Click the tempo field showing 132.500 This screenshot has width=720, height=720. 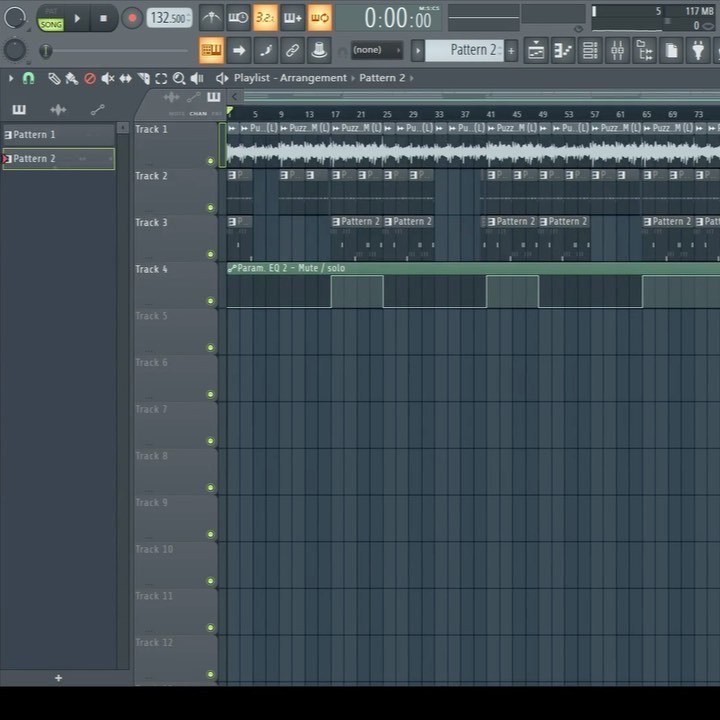click(x=170, y=18)
